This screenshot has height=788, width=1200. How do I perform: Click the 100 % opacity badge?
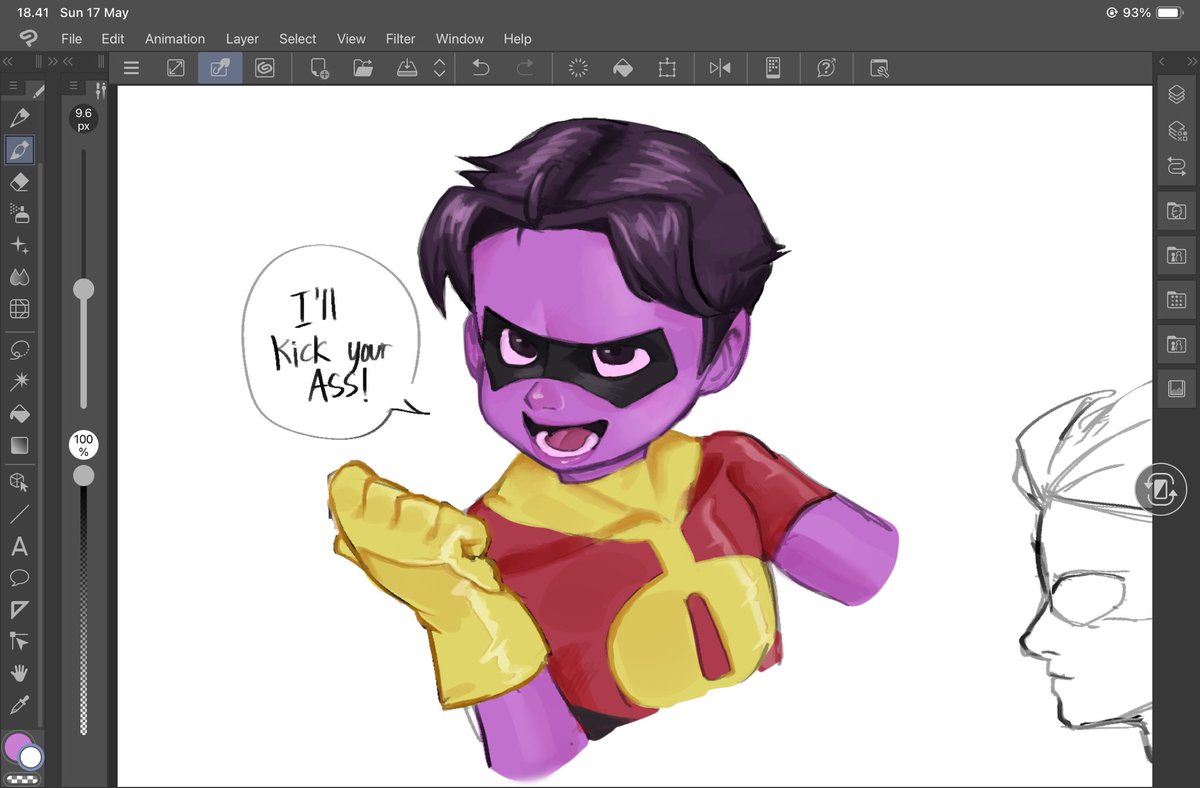pos(84,445)
